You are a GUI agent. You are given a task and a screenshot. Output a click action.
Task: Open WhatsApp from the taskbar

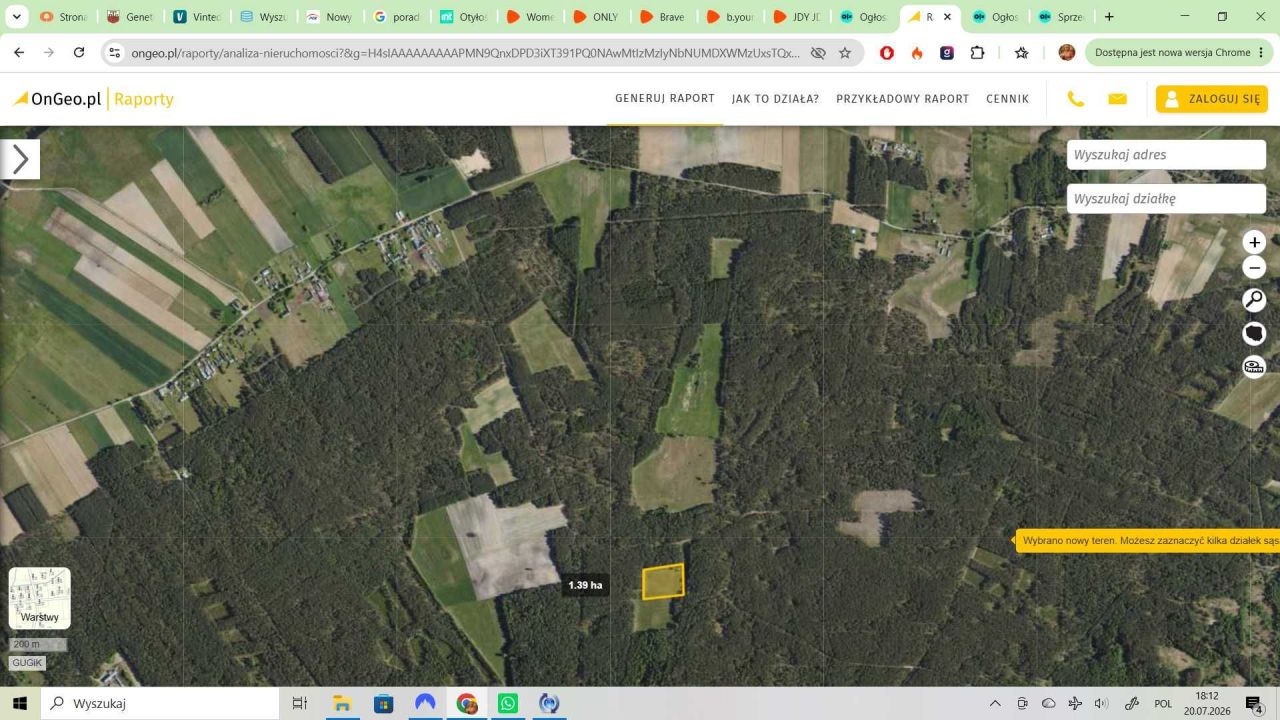tap(508, 703)
